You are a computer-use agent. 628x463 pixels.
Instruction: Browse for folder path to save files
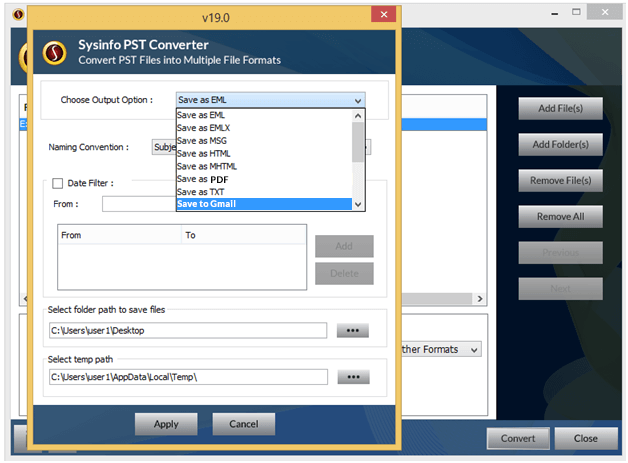tap(352, 331)
